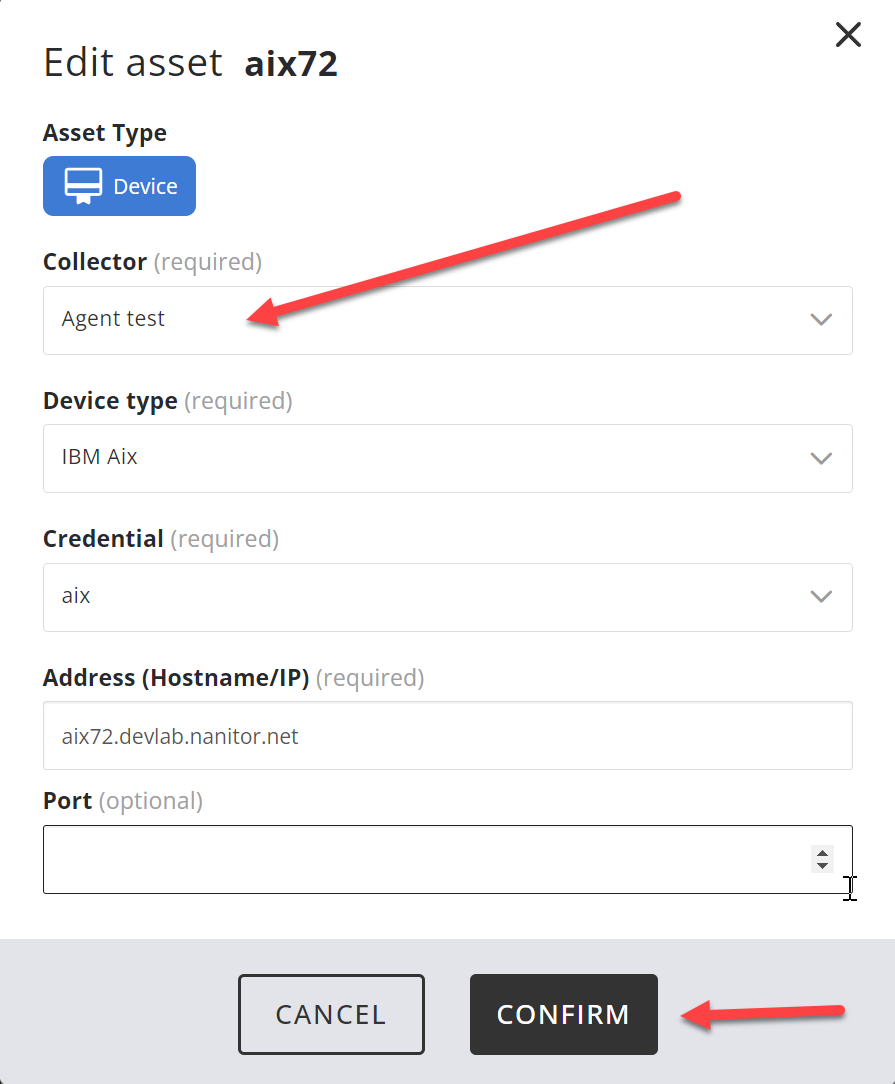Click the Collector field label
The width and height of the screenshot is (895, 1084).
tap(95, 262)
